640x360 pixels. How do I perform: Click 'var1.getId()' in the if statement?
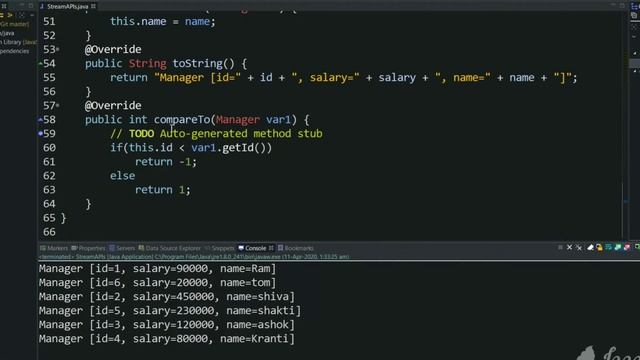click(229, 148)
